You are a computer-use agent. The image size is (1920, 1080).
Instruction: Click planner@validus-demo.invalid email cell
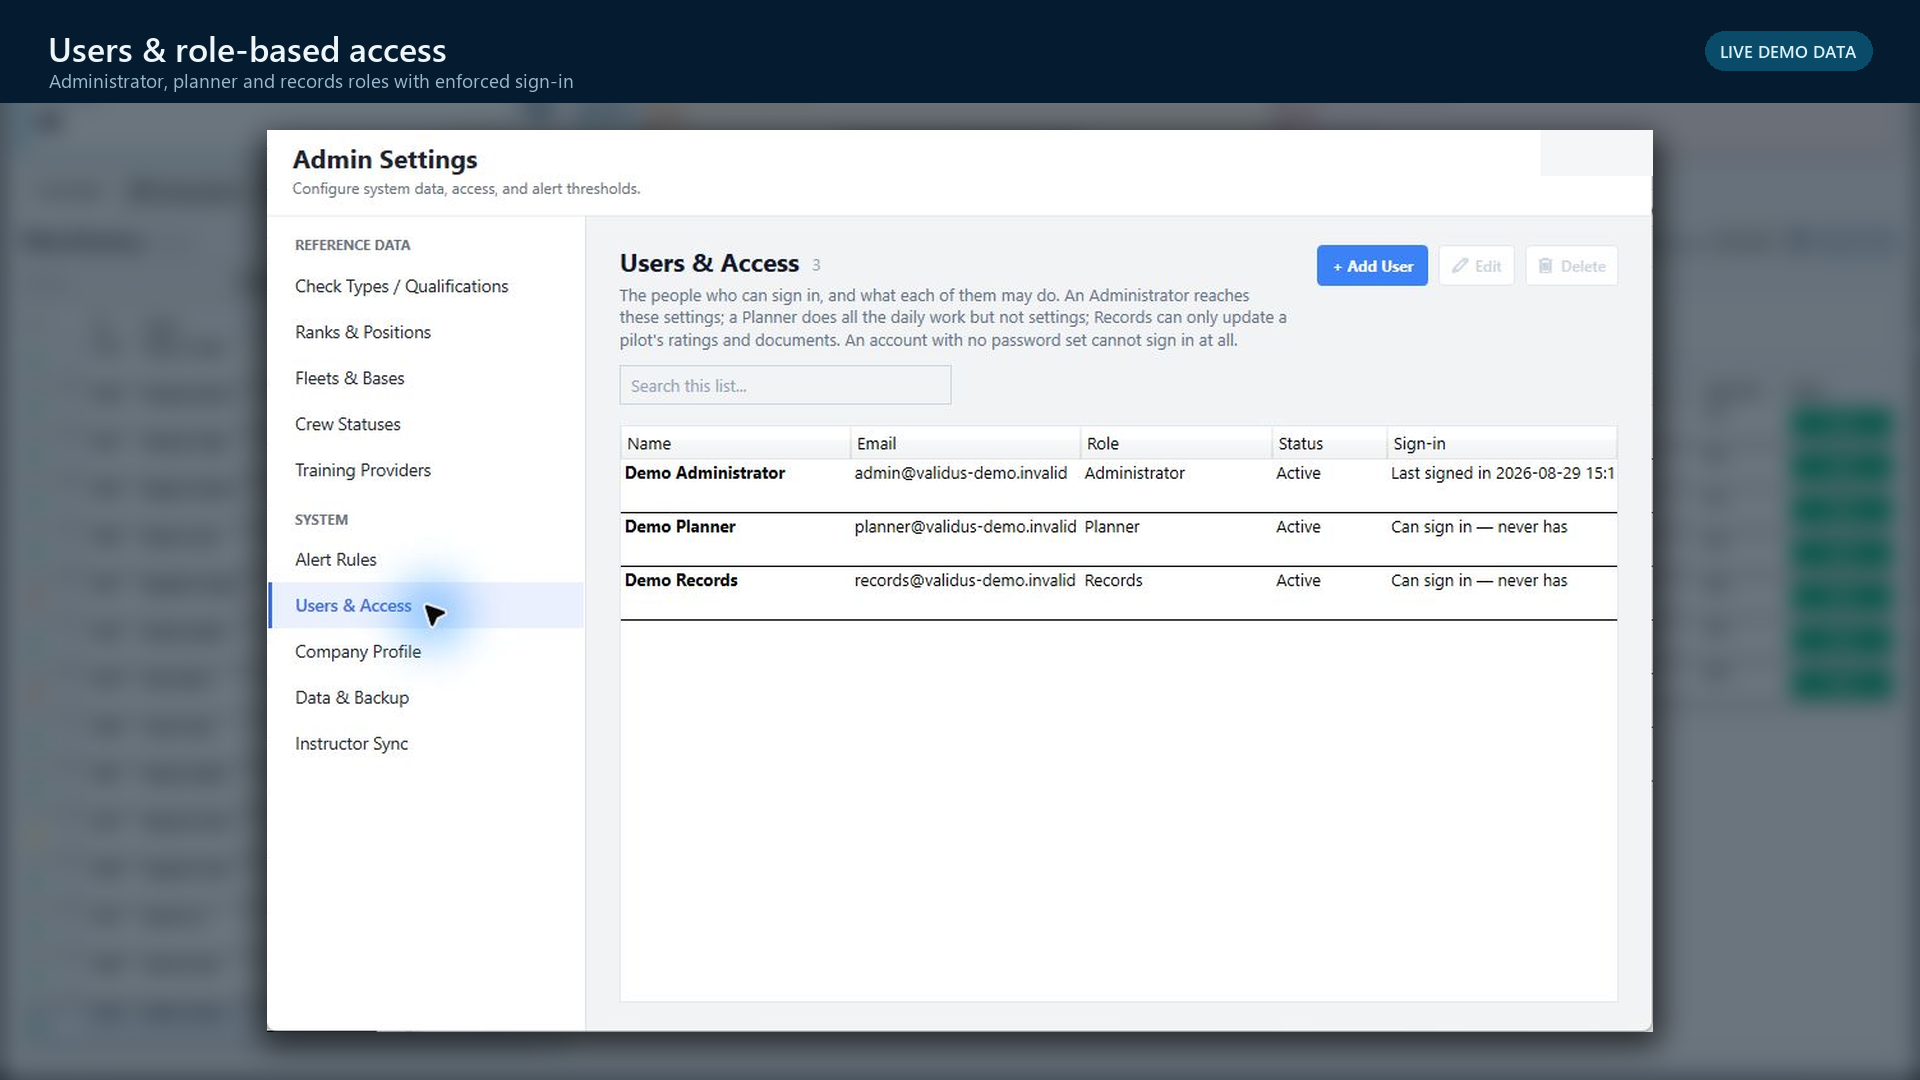coord(965,527)
